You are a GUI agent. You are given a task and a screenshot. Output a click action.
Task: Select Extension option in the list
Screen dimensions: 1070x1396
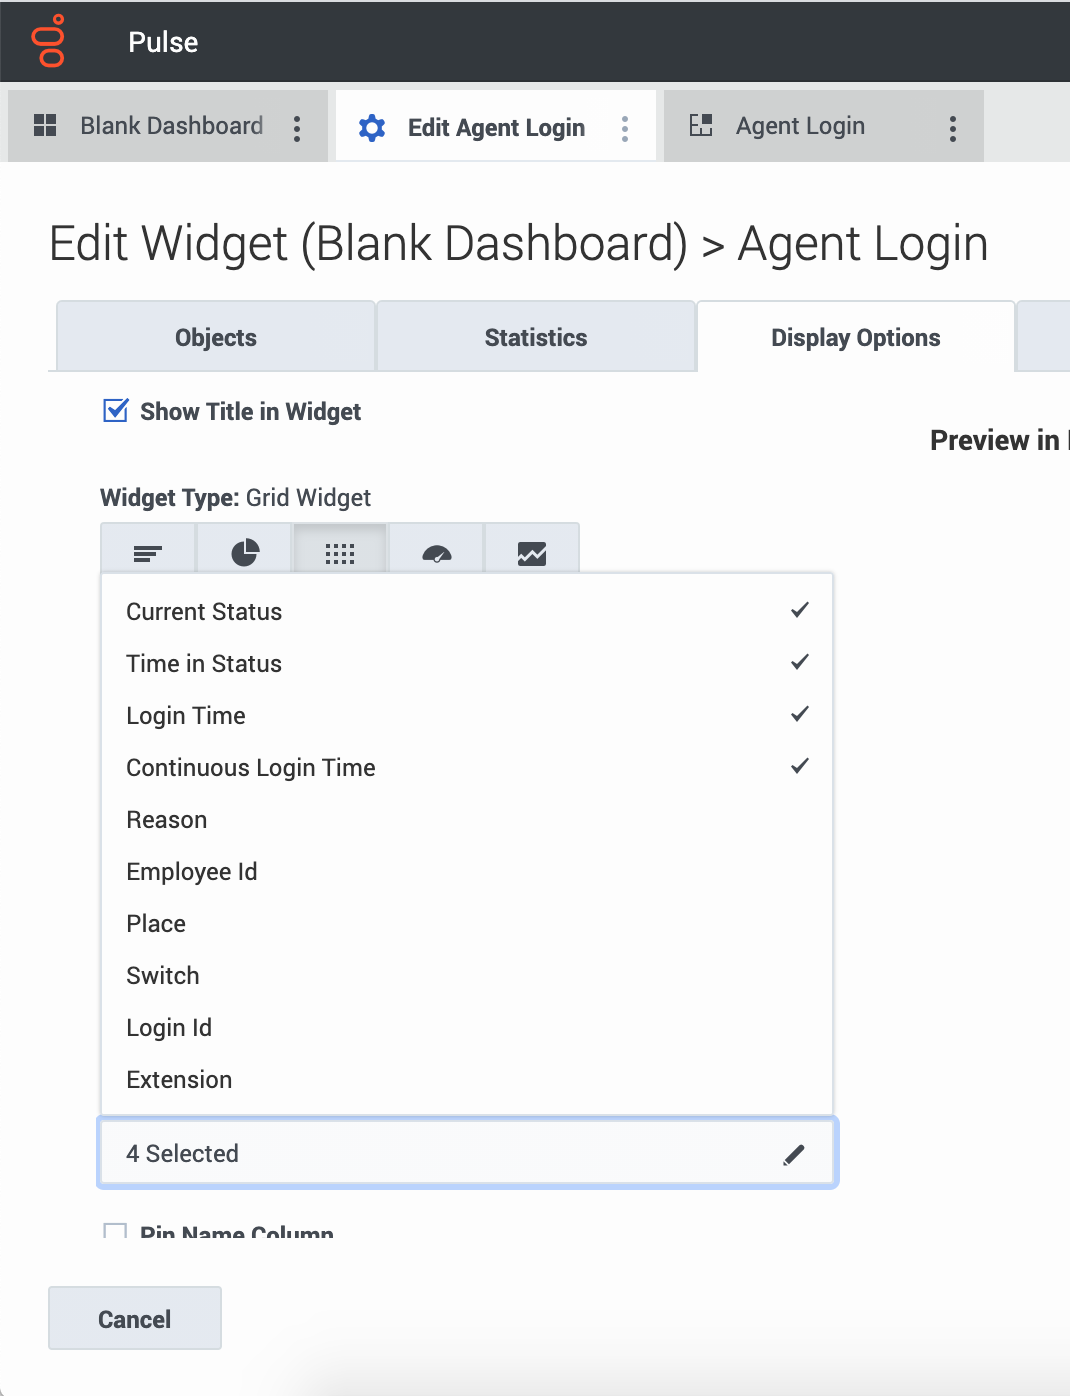(x=467, y=1079)
